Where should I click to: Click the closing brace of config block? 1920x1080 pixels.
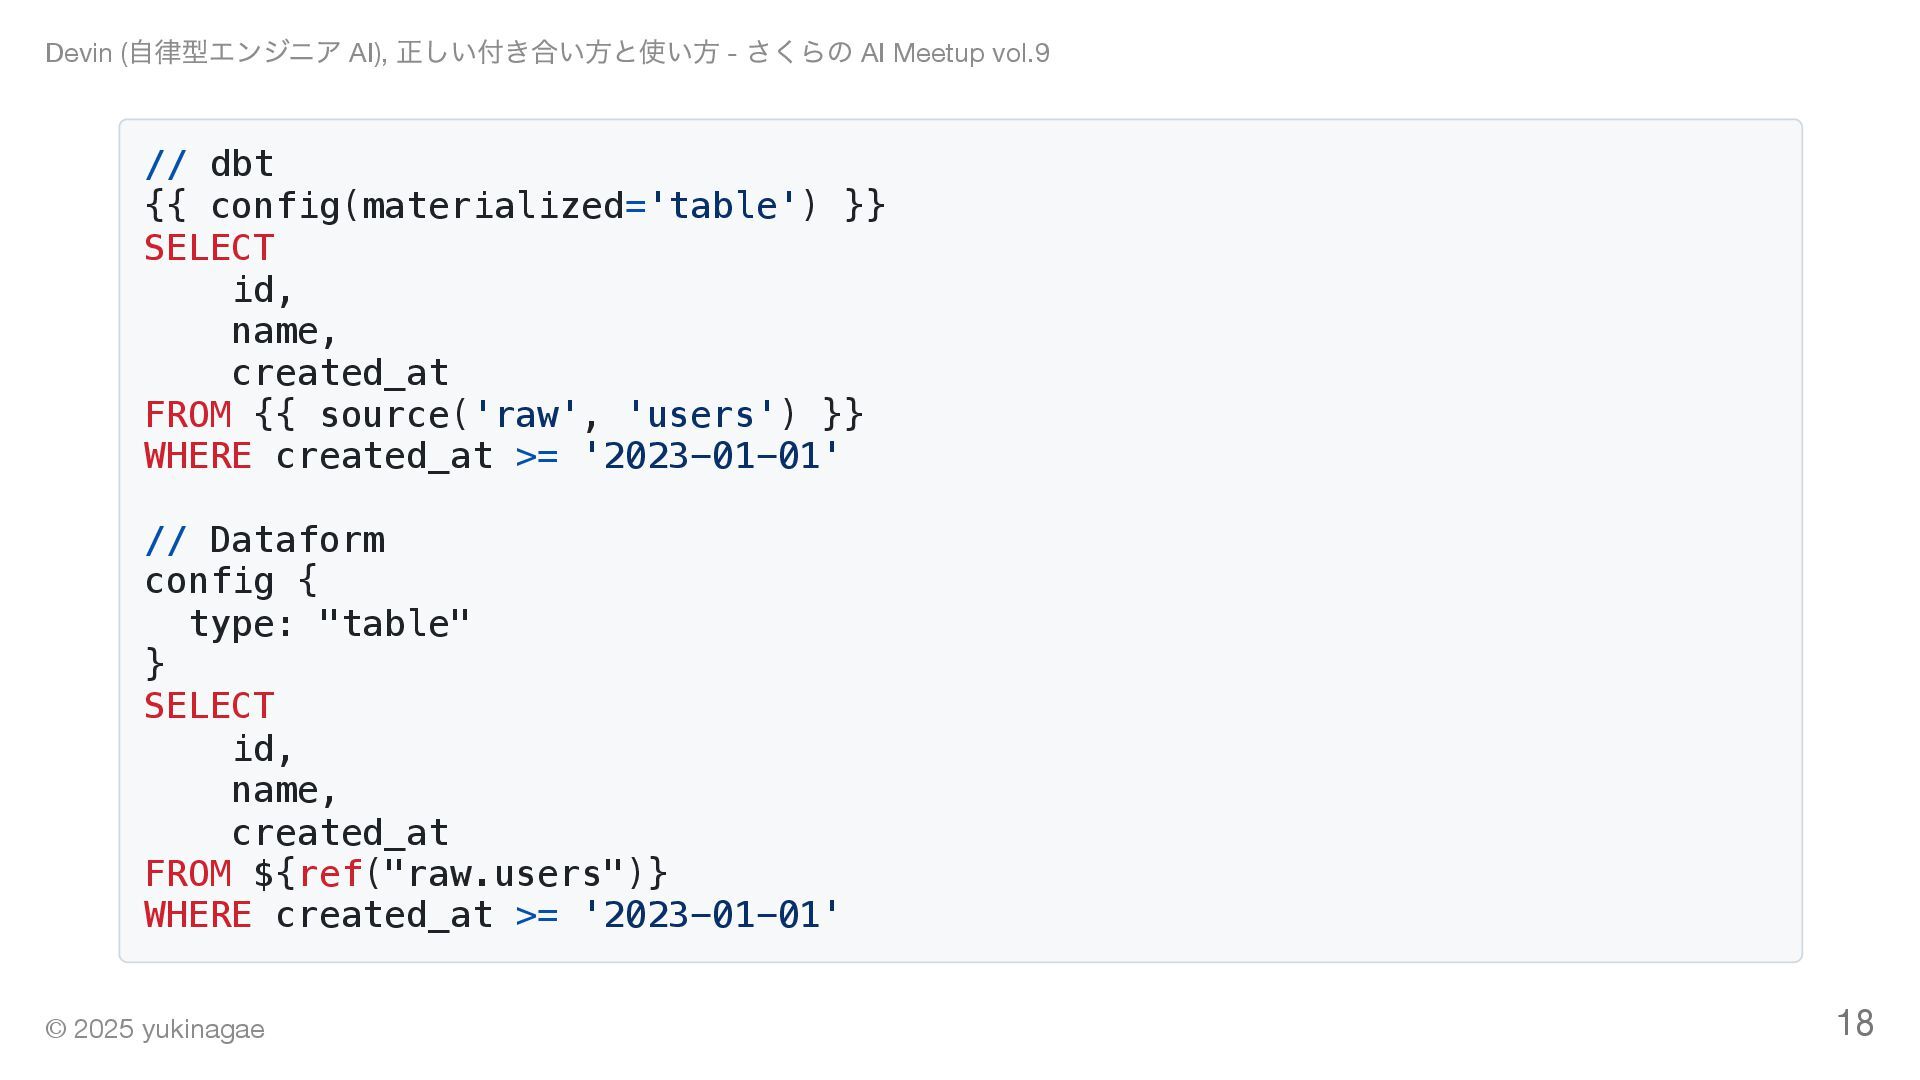(155, 664)
